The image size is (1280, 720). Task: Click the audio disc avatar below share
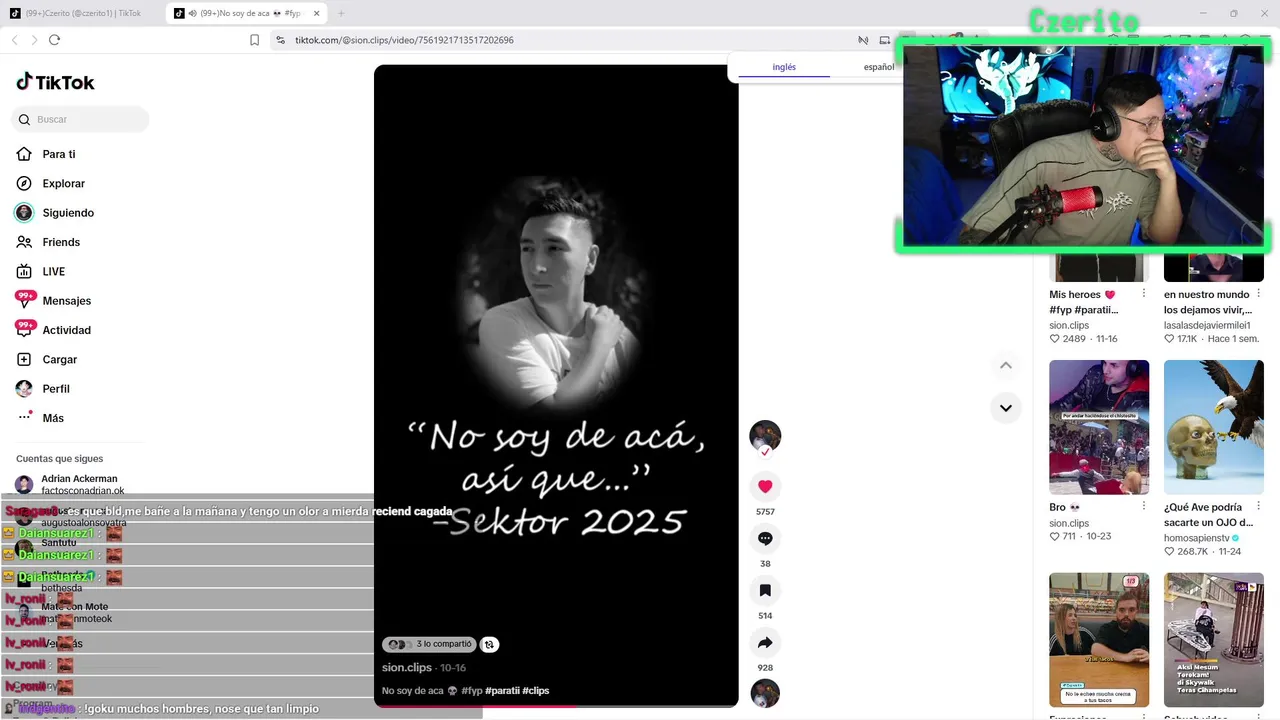click(x=765, y=693)
